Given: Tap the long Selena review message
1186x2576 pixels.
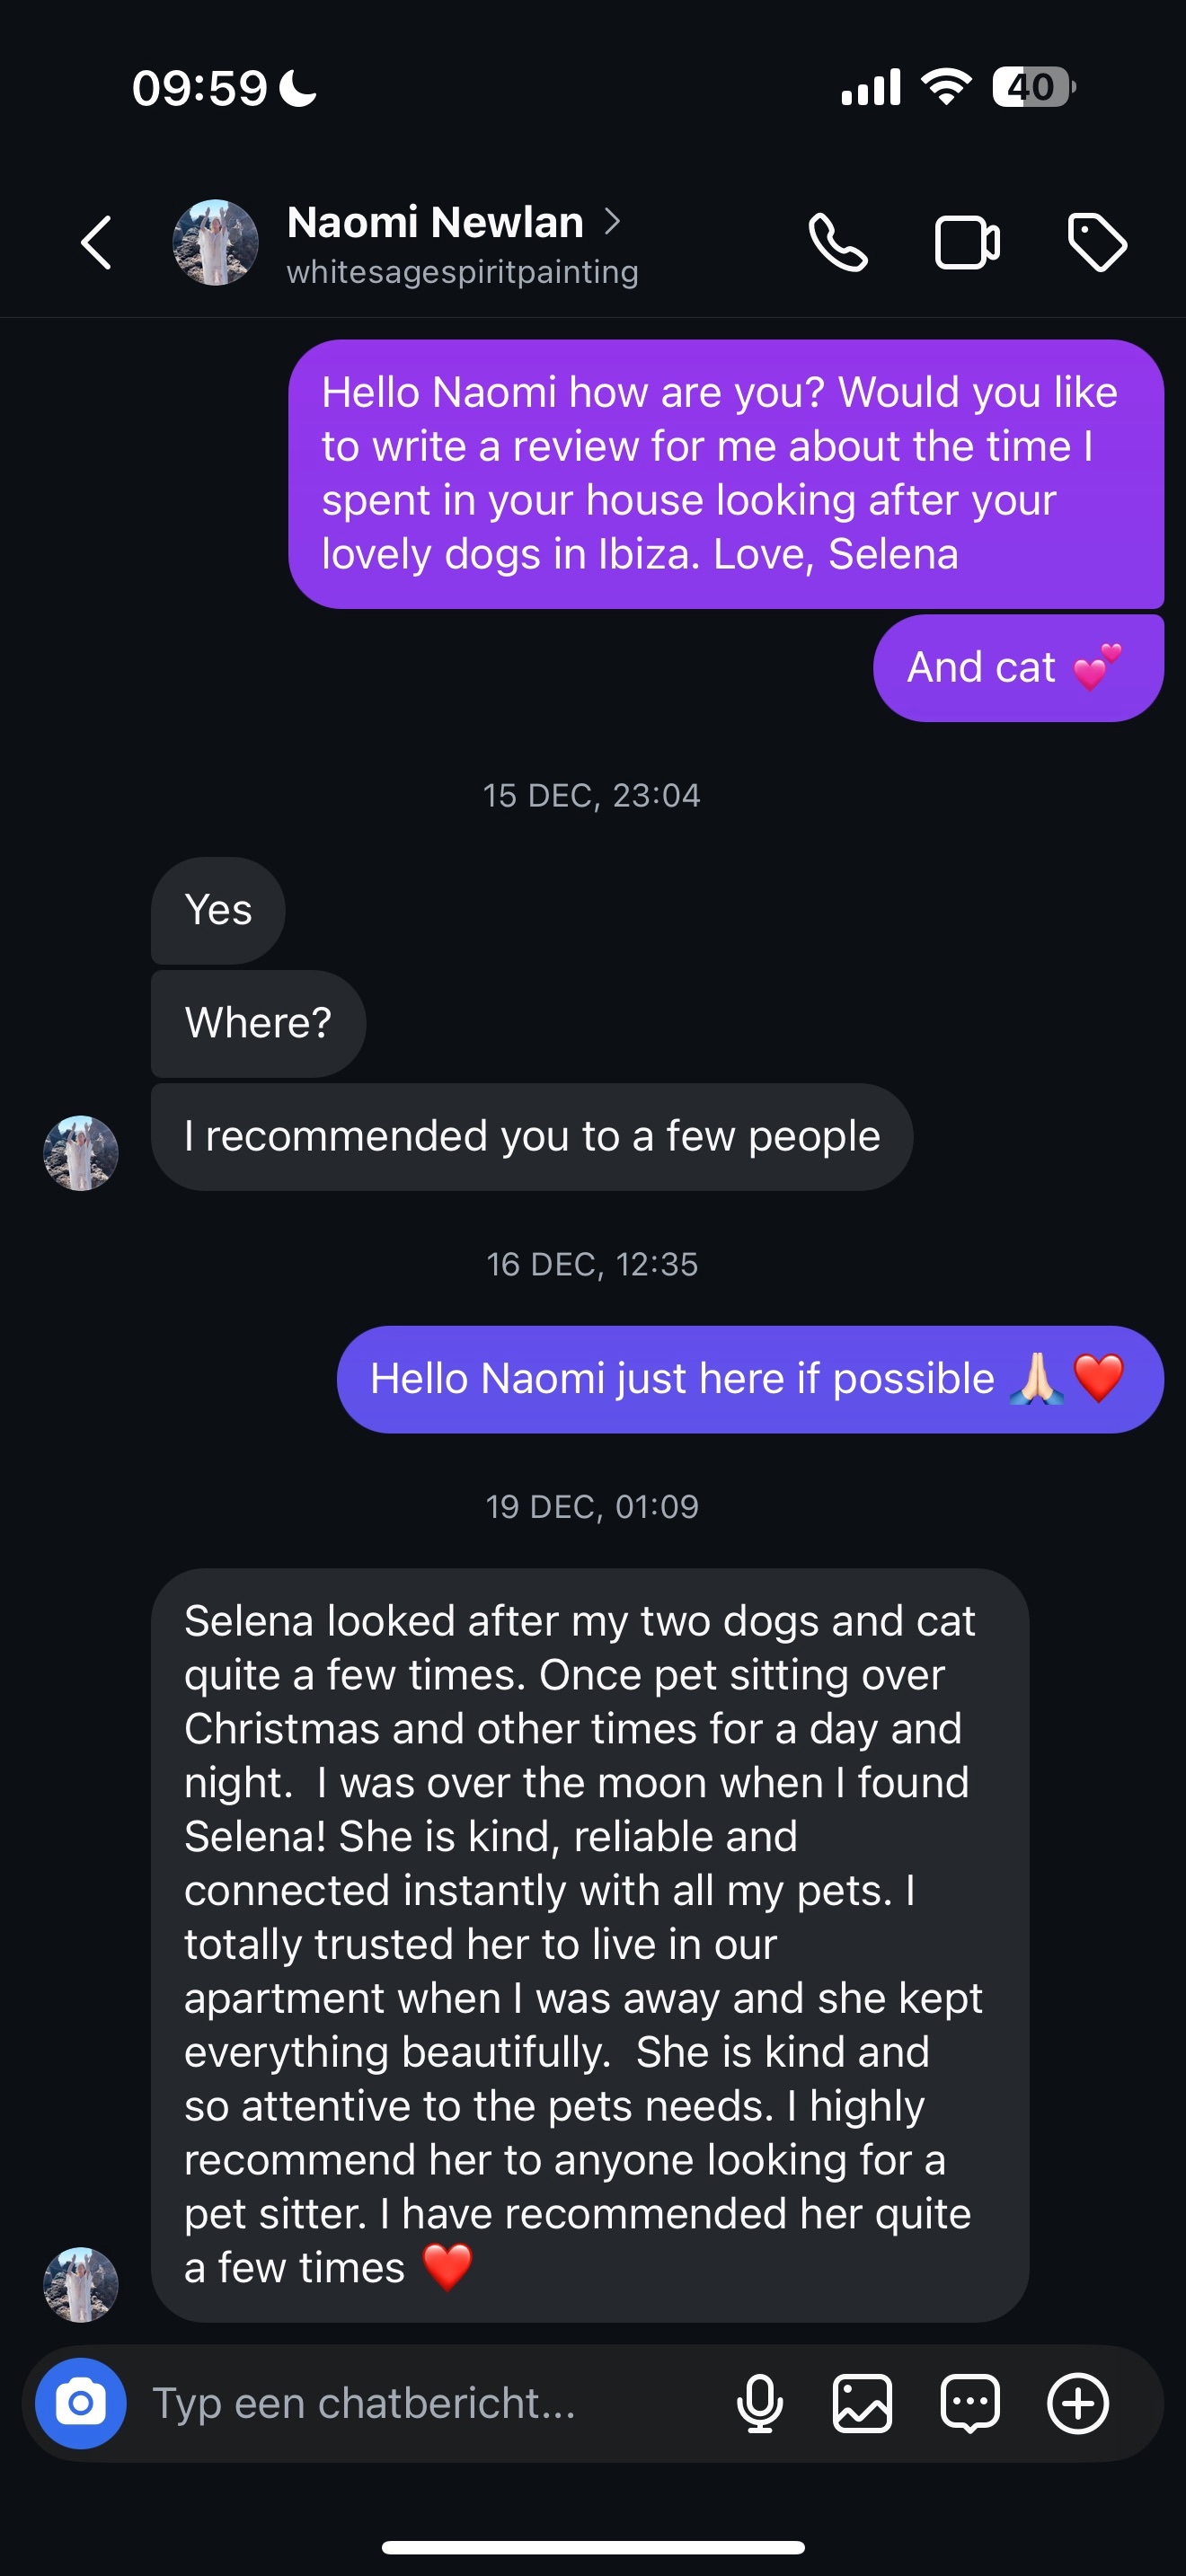Looking at the screenshot, I should pyautogui.click(x=590, y=1944).
